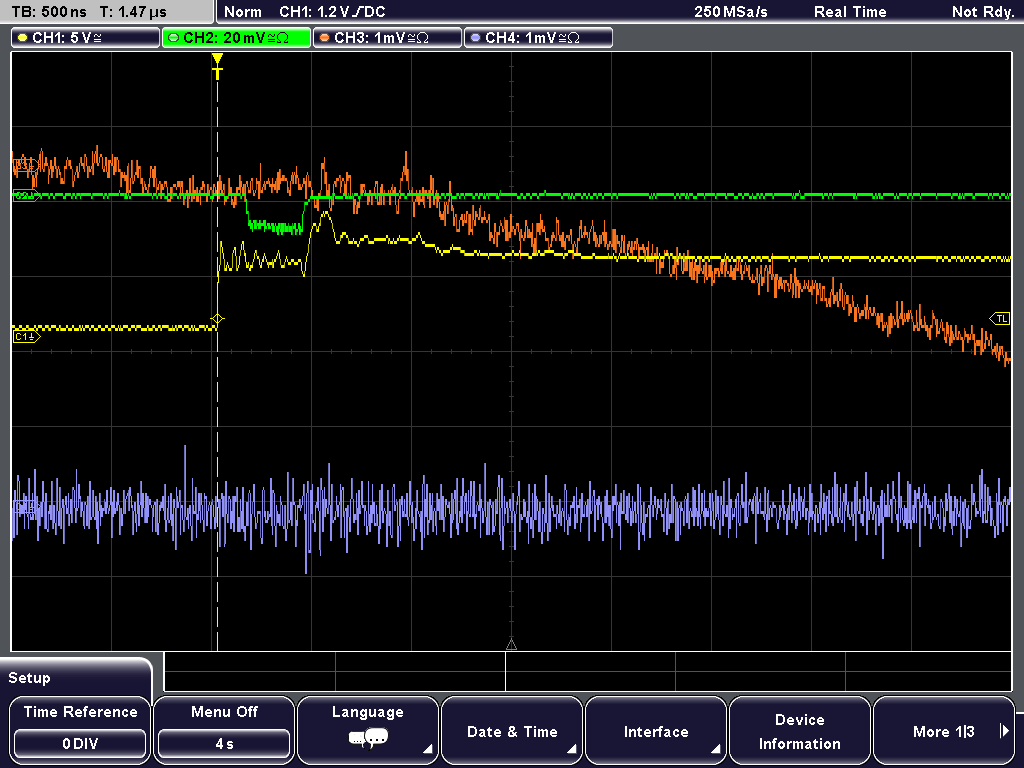Click the C1 ground reference marker

[x=26, y=337]
